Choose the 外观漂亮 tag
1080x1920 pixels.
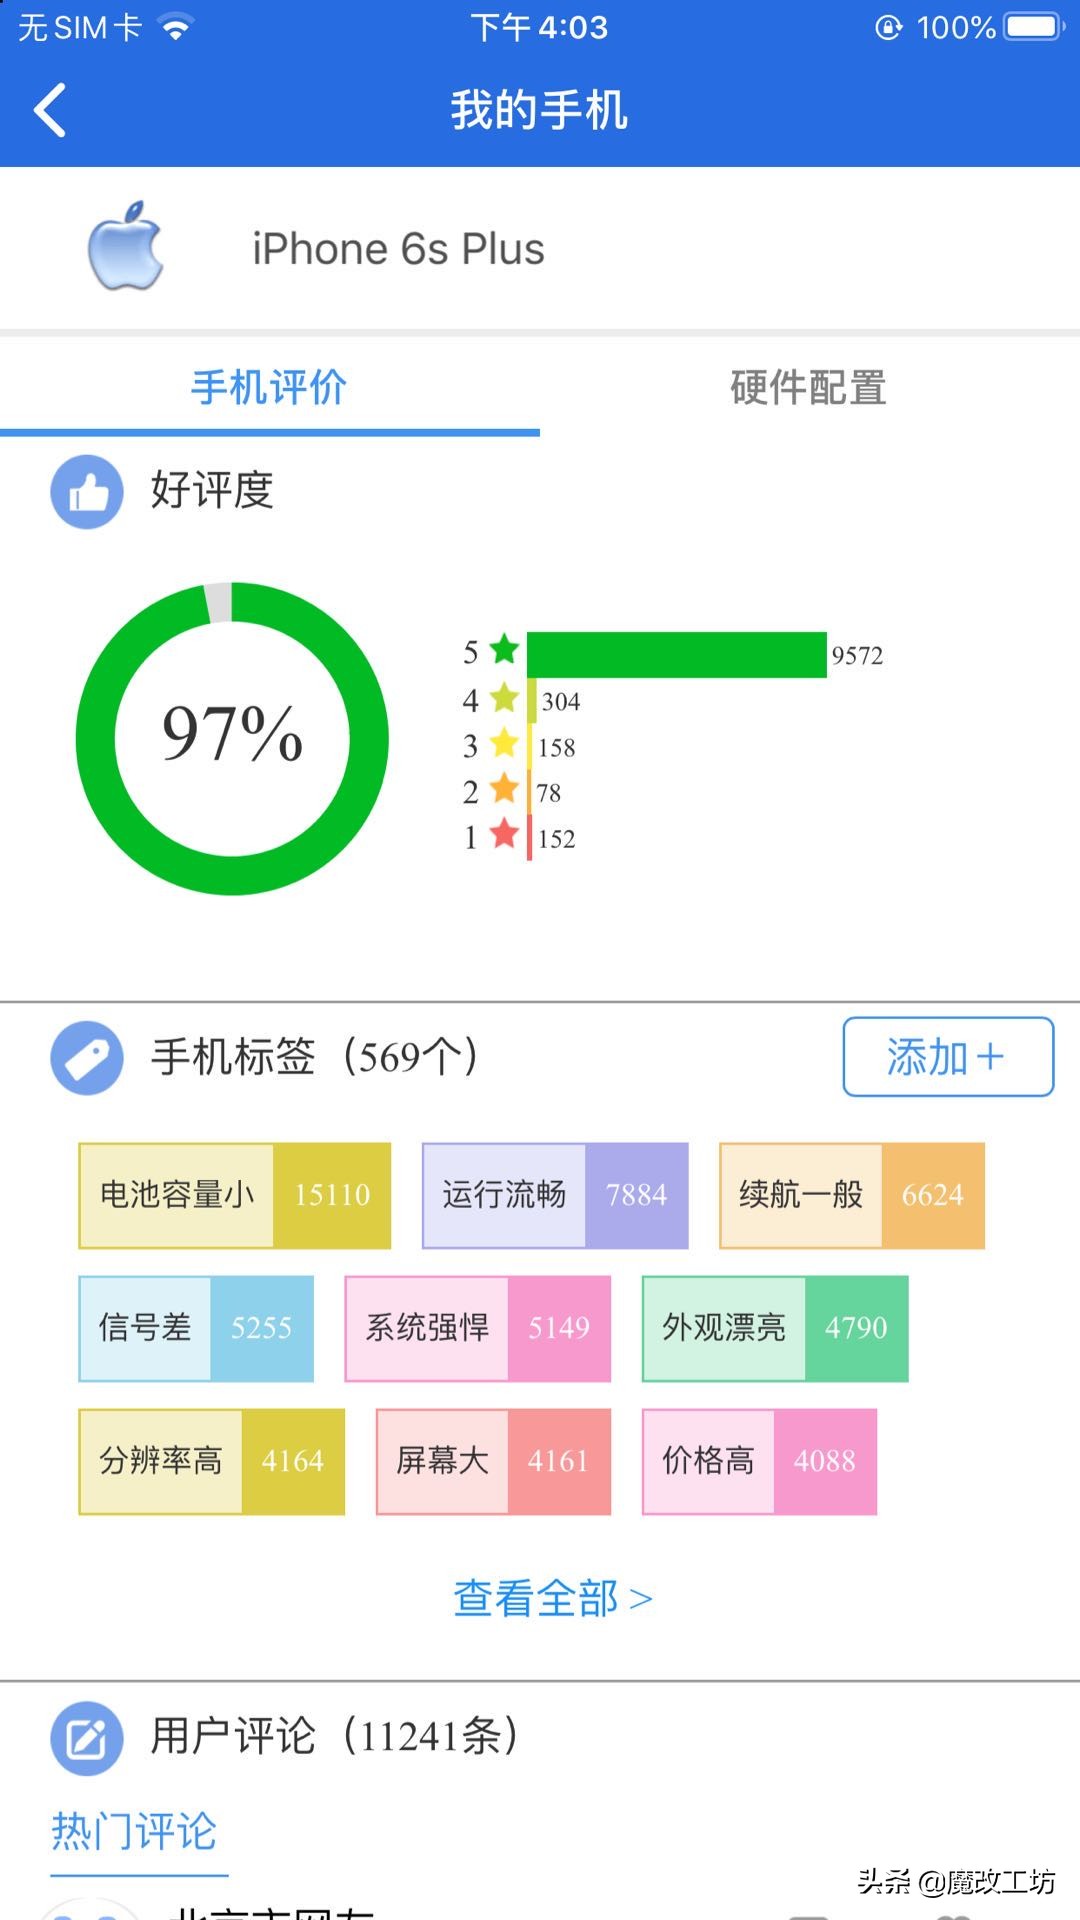coord(775,1328)
